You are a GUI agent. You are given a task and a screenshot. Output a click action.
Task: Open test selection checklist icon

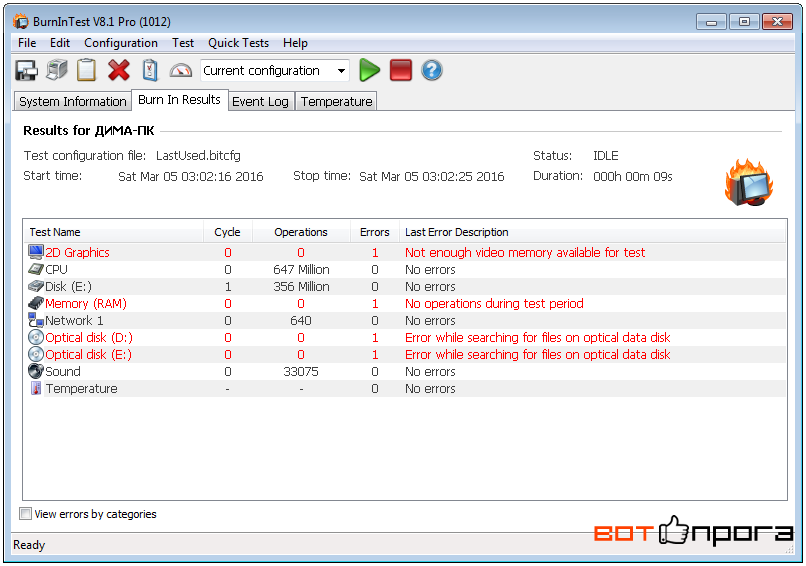point(150,70)
